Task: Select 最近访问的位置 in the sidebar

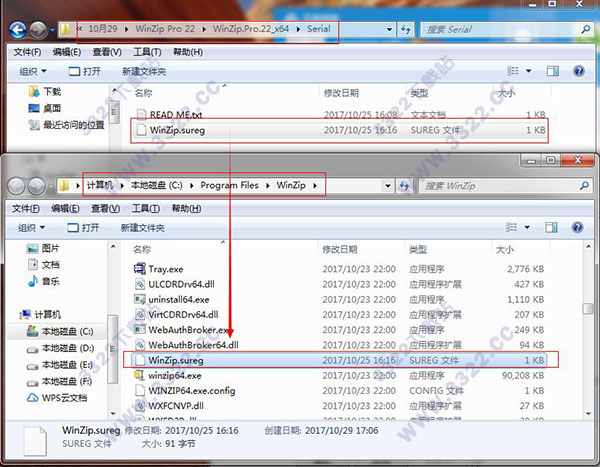Action: (67, 125)
